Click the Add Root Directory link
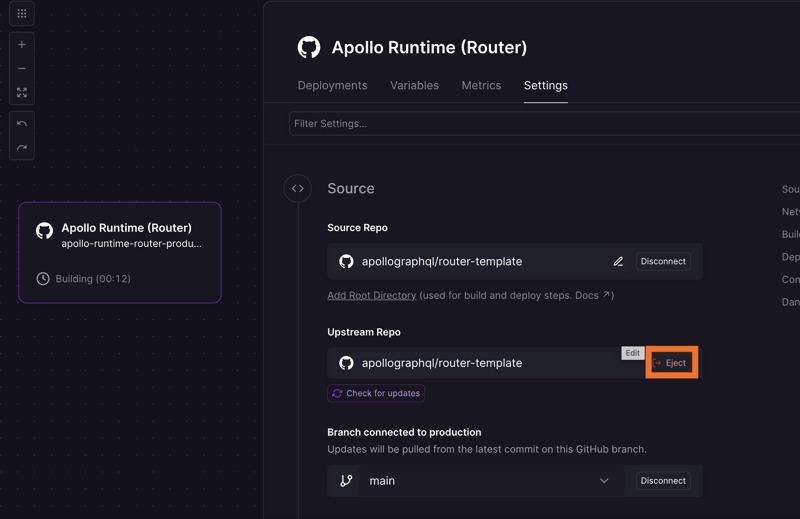800x519 pixels. coord(371,296)
